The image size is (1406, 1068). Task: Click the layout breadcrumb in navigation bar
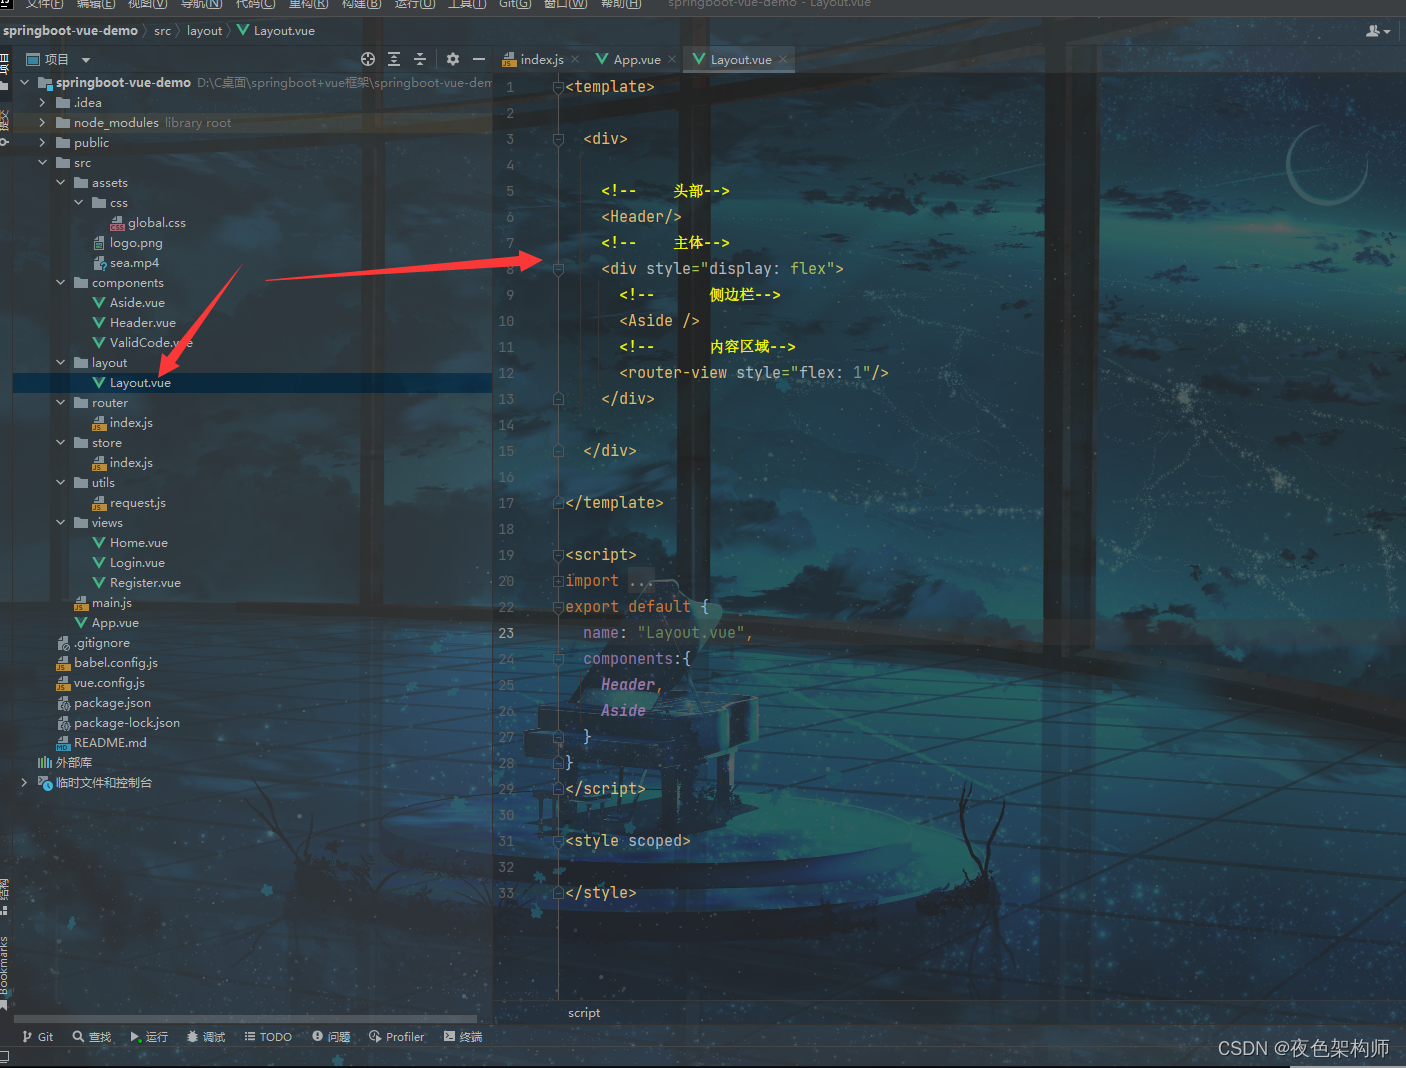[x=204, y=31]
